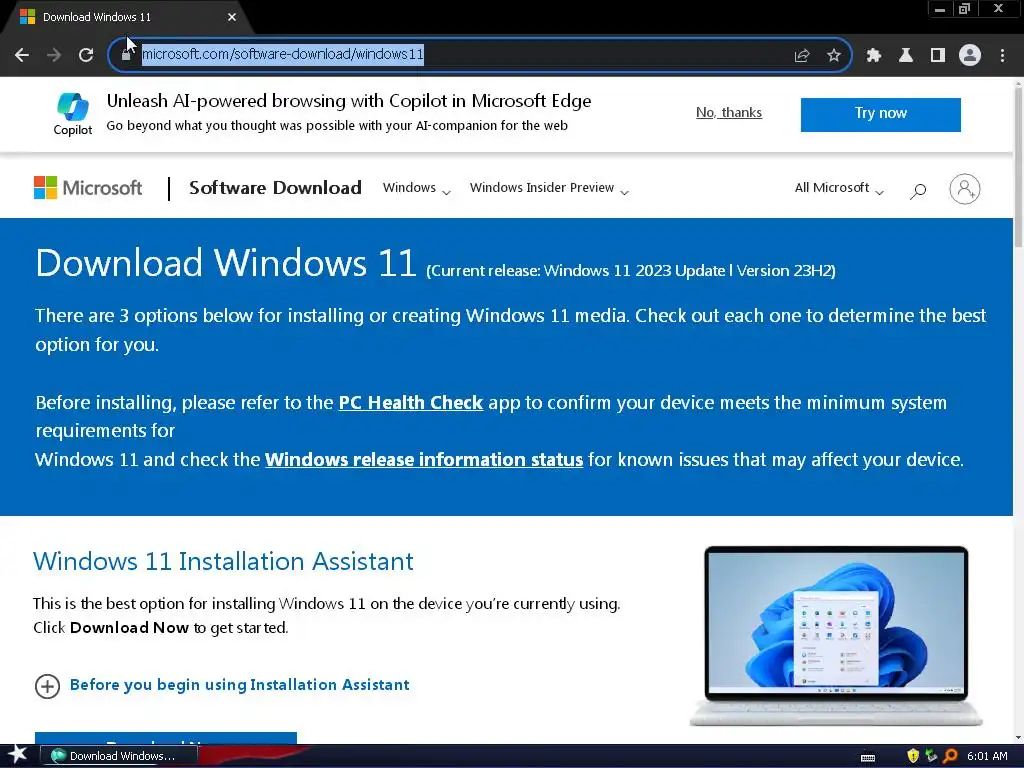
Task: Click the keyboard tray icon
Action: click(868, 758)
